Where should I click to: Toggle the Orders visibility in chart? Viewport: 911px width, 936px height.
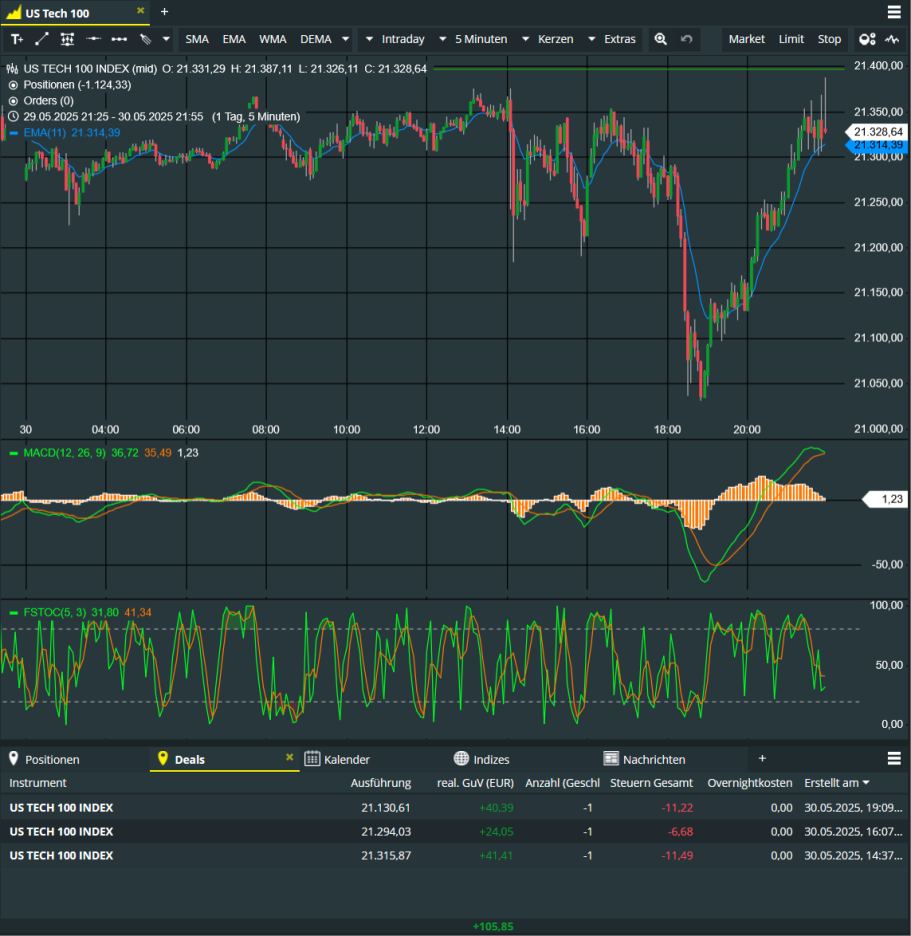[13, 101]
